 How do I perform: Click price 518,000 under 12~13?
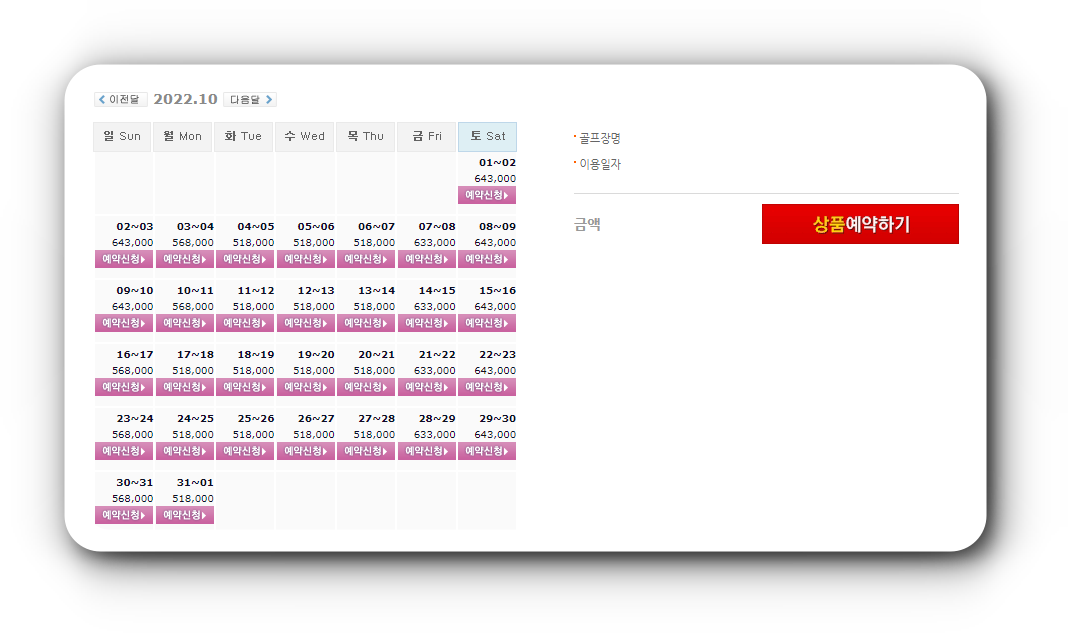tap(314, 307)
